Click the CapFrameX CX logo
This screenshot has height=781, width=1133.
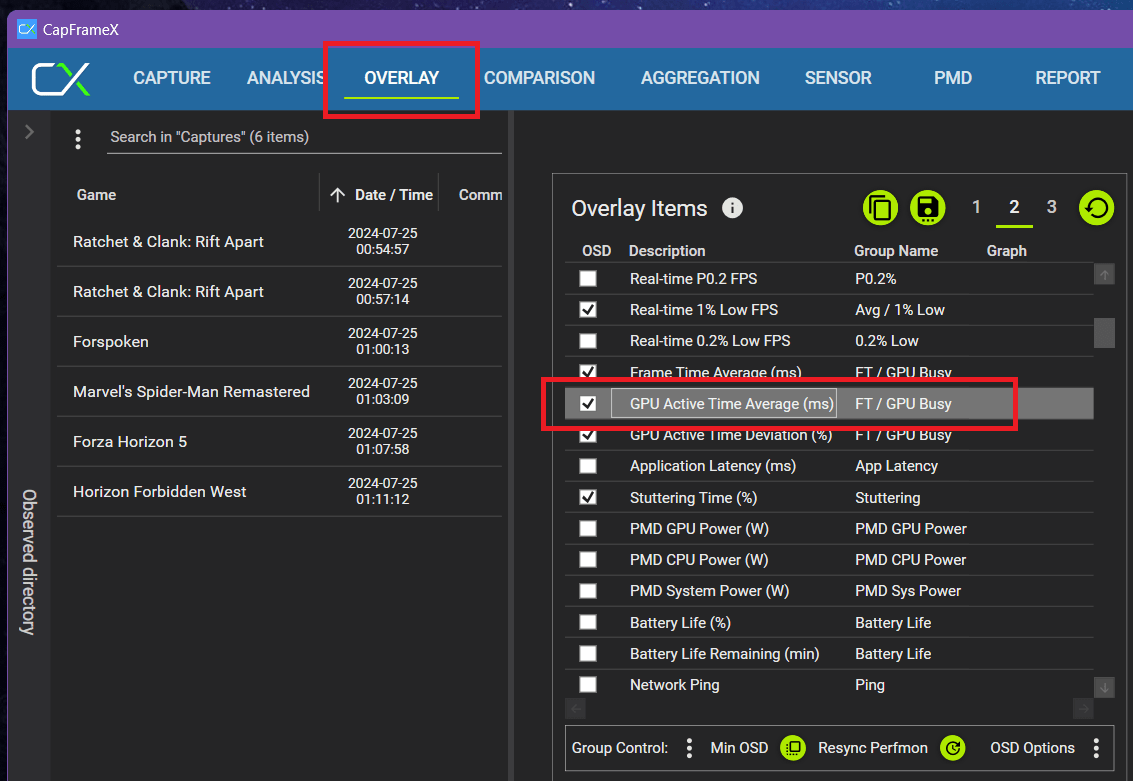(61, 79)
